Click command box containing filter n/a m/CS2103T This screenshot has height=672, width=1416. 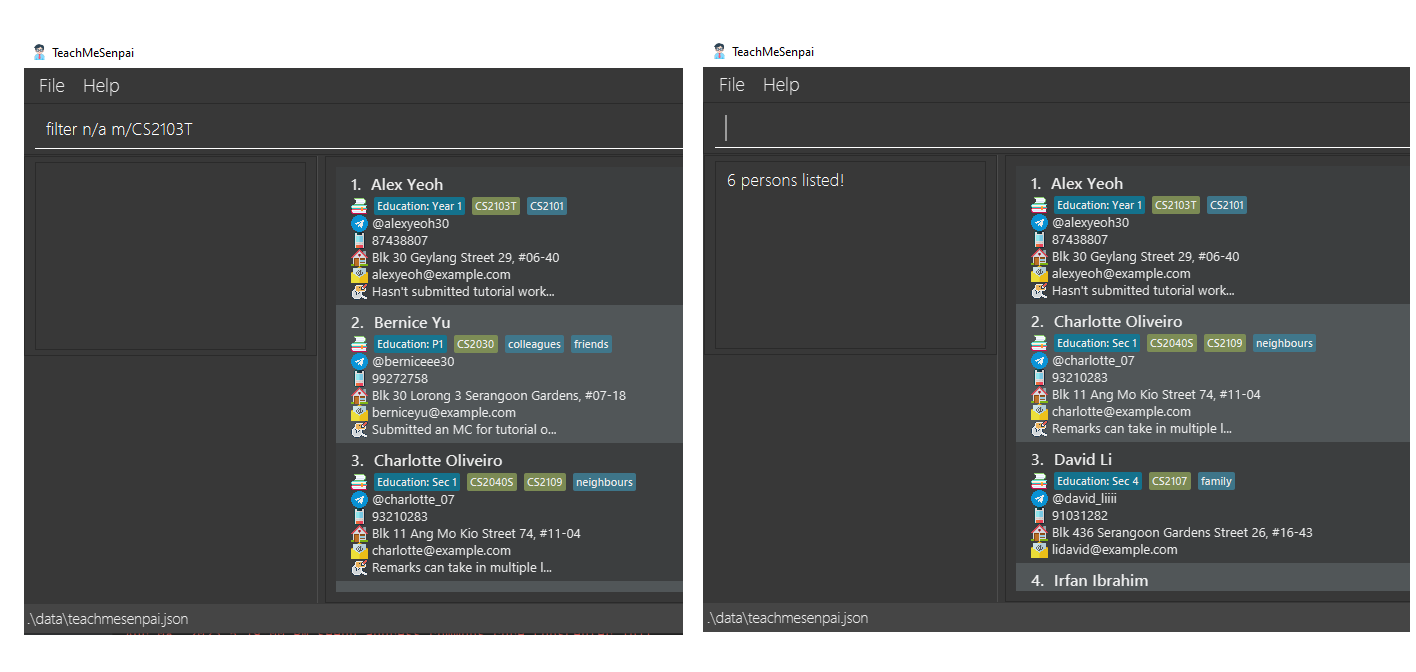point(359,129)
